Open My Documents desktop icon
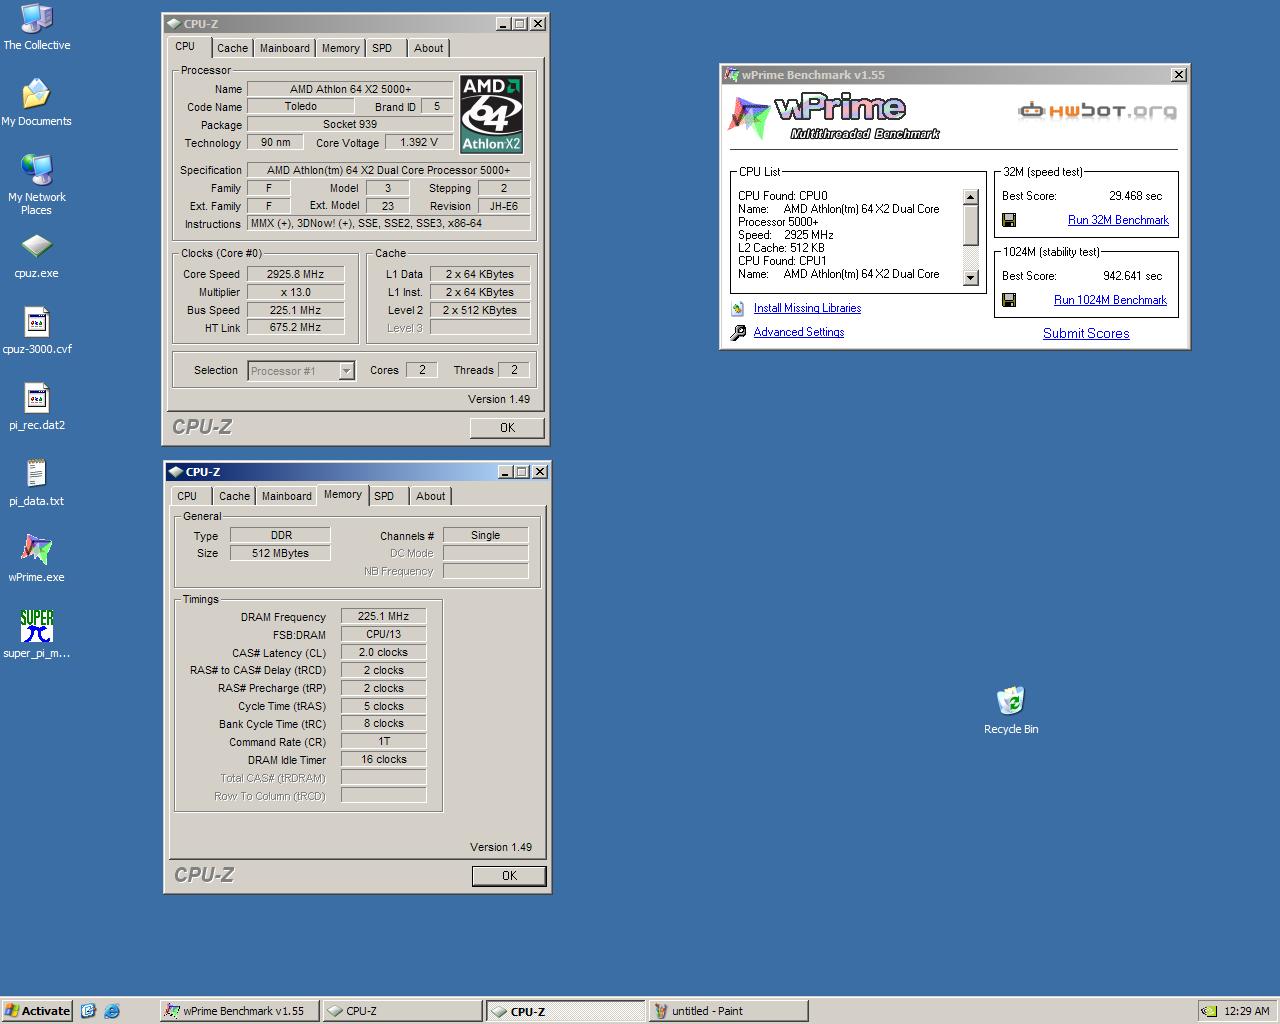Image resolution: width=1280 pixels, height=1024 pixels. click(x=36, y=103)
